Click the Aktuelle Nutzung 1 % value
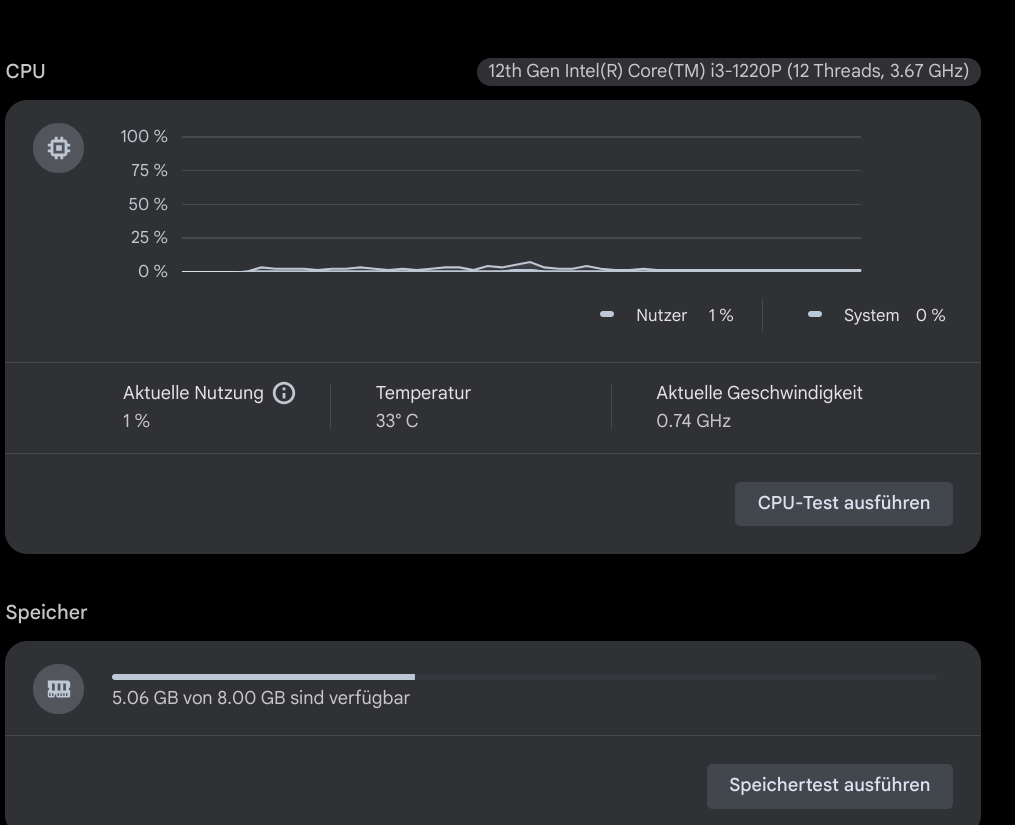1015x825 pixels. [x=136, y=421]
